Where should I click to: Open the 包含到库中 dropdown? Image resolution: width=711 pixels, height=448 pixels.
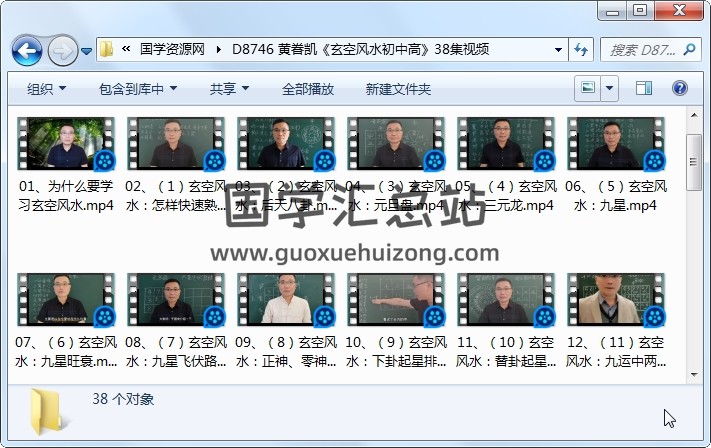click(138, 89)
